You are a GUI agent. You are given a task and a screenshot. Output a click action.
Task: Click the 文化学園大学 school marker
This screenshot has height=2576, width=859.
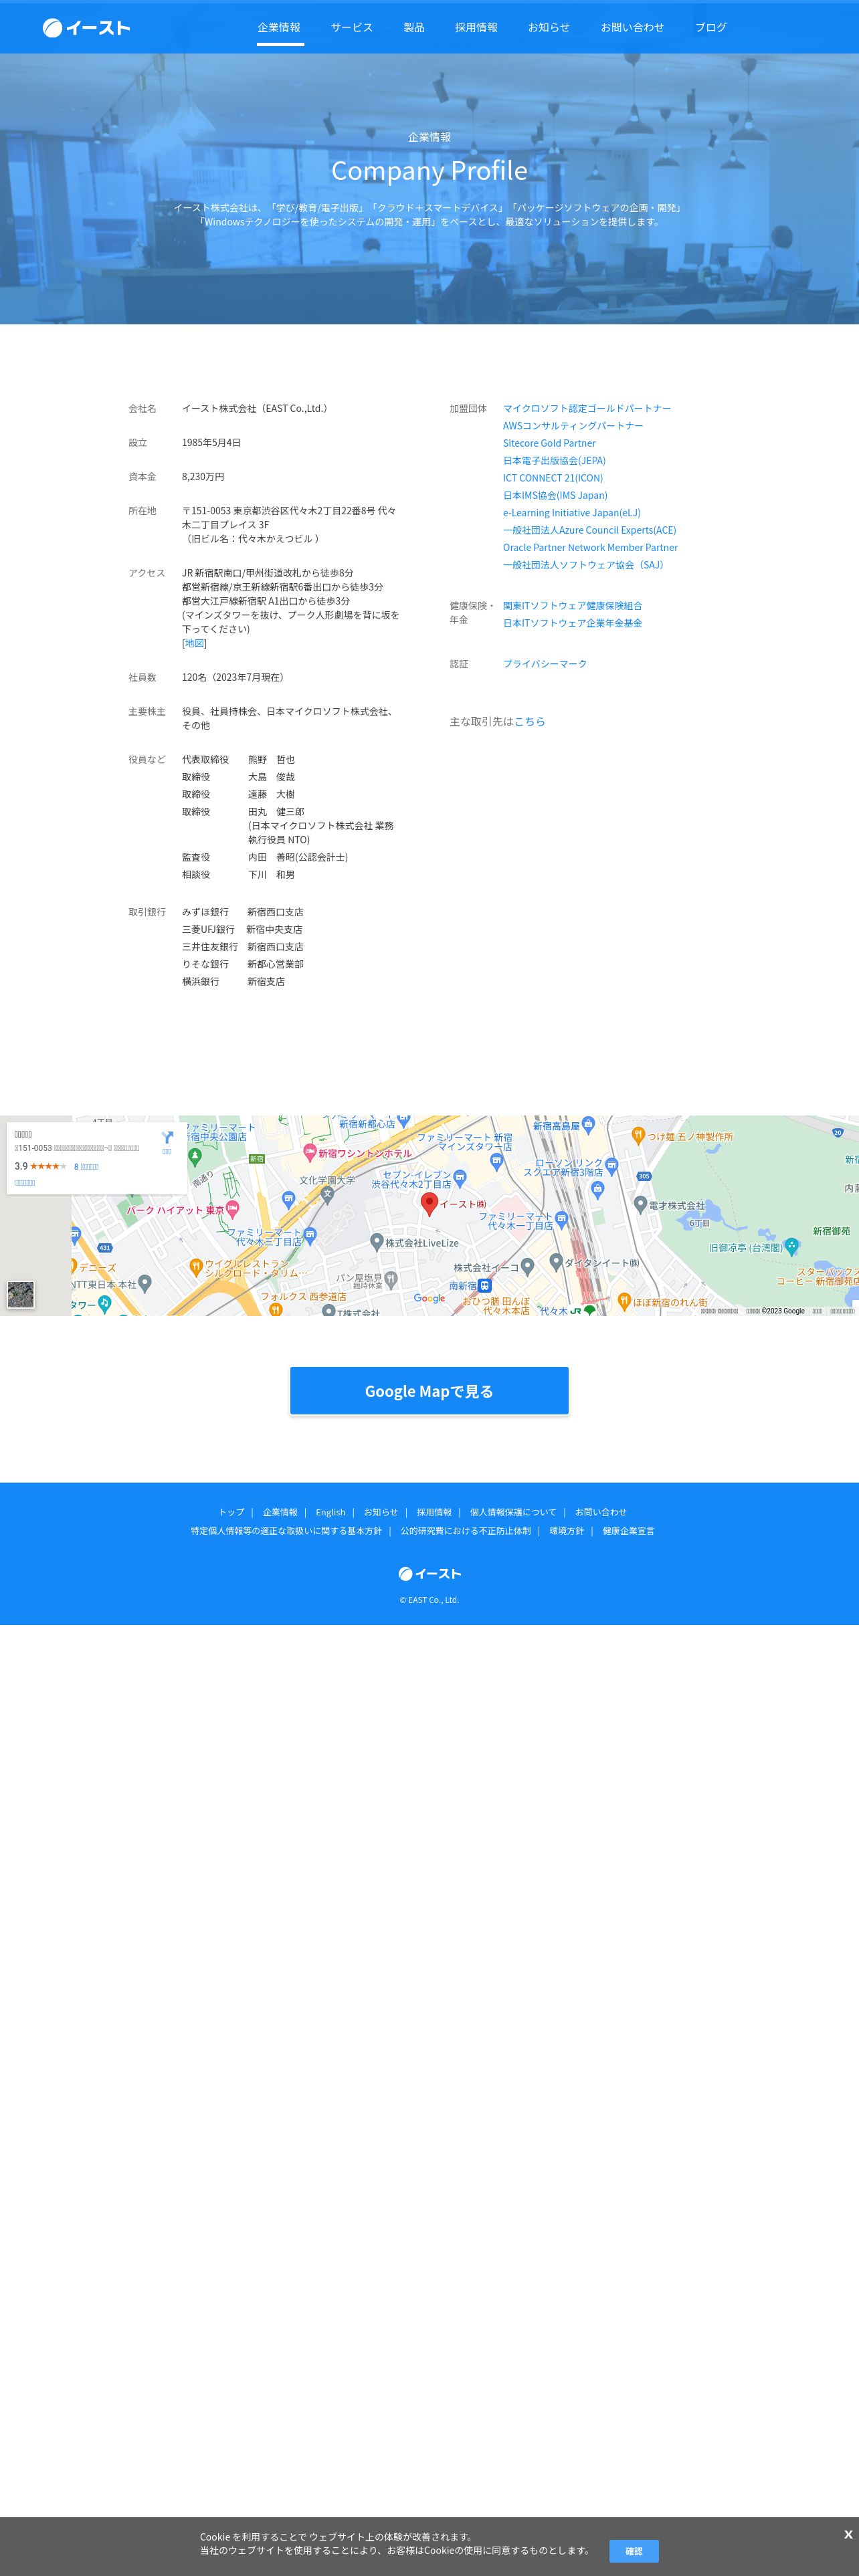pyautogui.click(x=327, y=1194)
